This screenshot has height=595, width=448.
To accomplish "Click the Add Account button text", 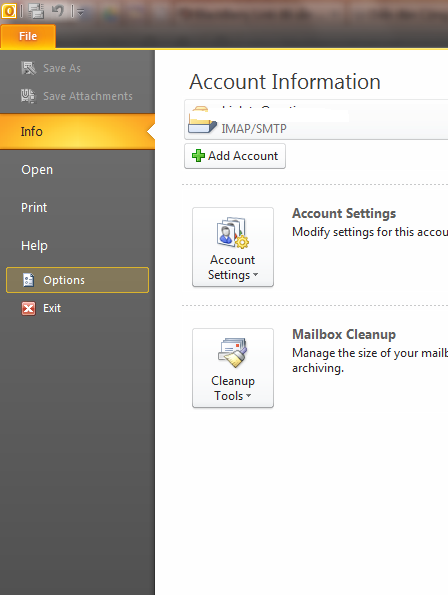I will click(x=243, y=156).
